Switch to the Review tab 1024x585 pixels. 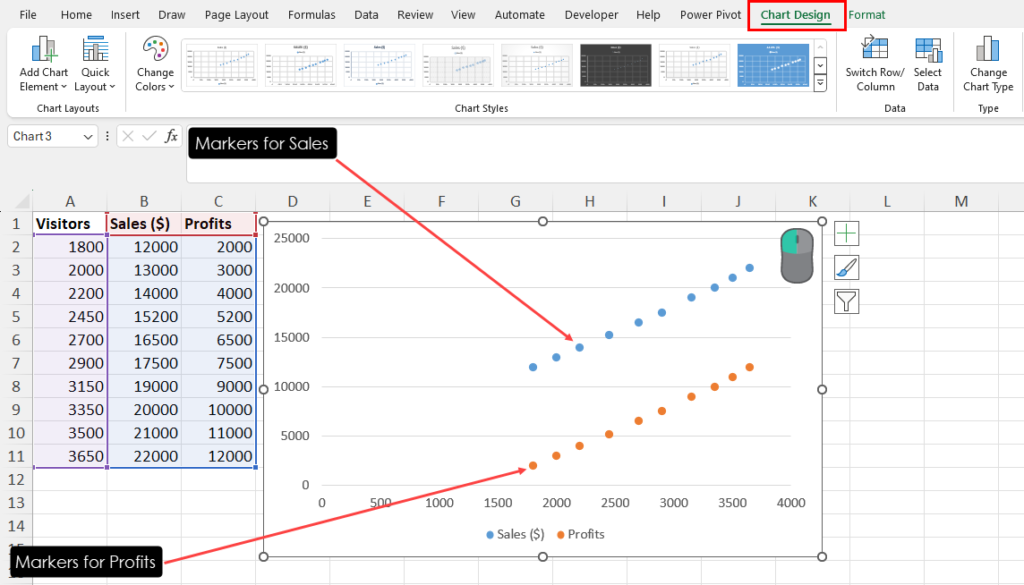tap(415, 14)
